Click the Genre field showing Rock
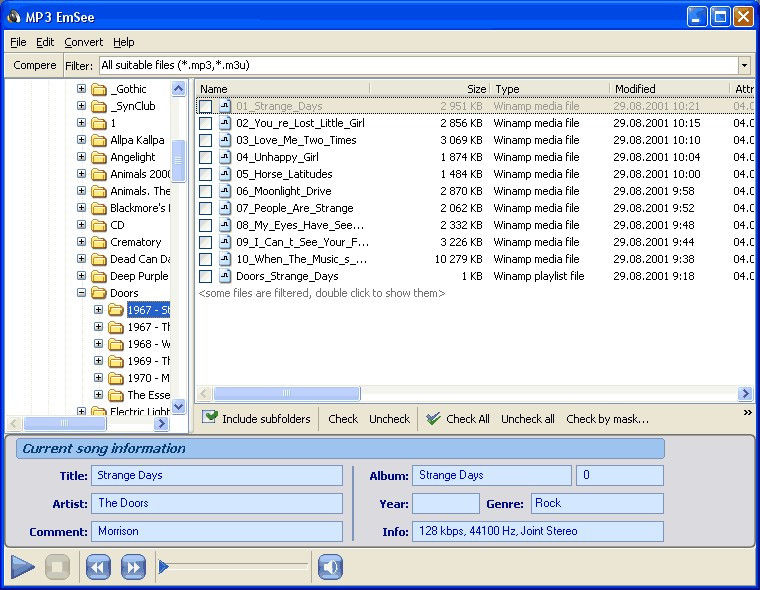 click(597, 503)
